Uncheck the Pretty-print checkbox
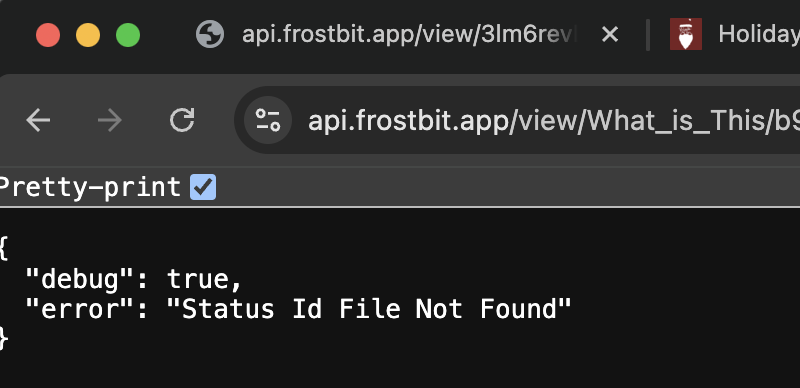 (203, 187)
